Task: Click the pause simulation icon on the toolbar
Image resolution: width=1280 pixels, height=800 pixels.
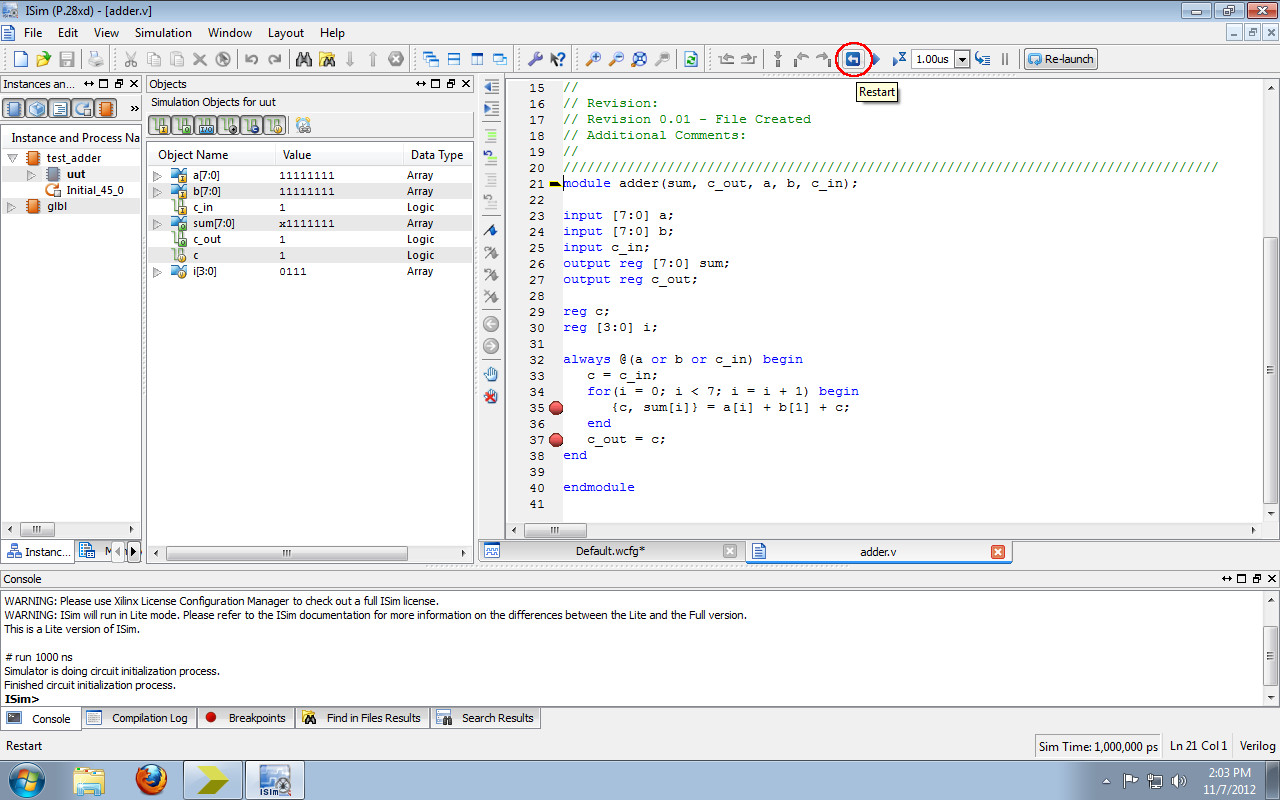Action: tap(1004, 59)
